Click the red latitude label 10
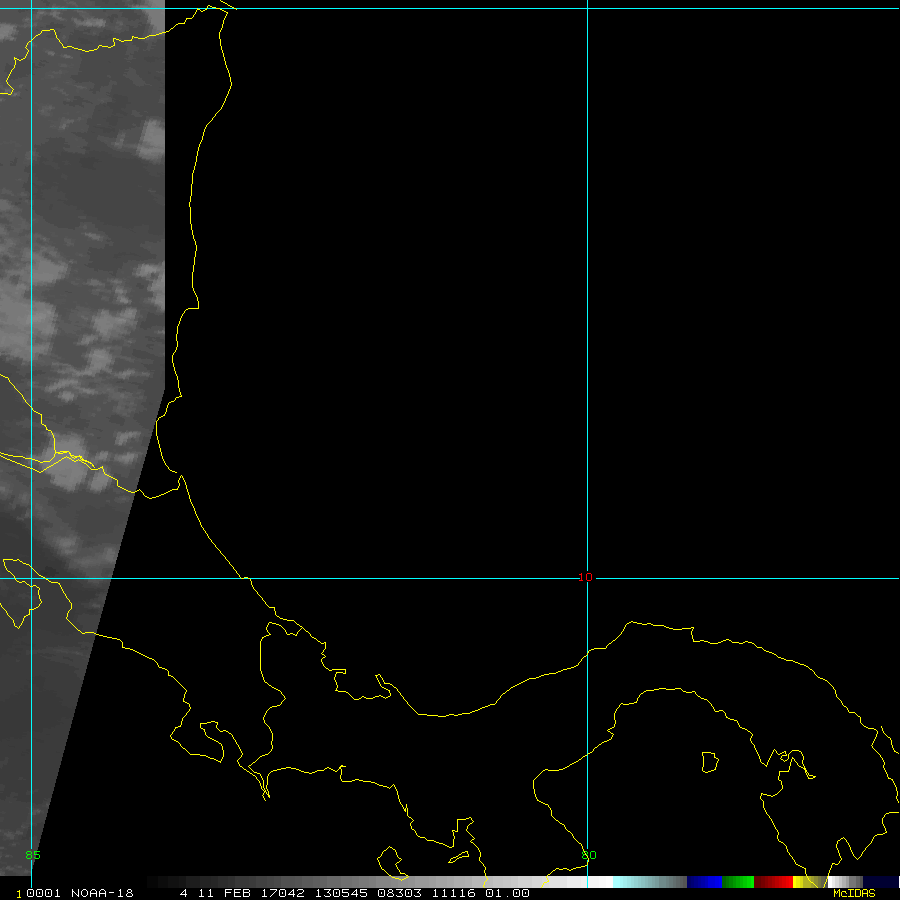The image size is (900, 900). point(585,577)
